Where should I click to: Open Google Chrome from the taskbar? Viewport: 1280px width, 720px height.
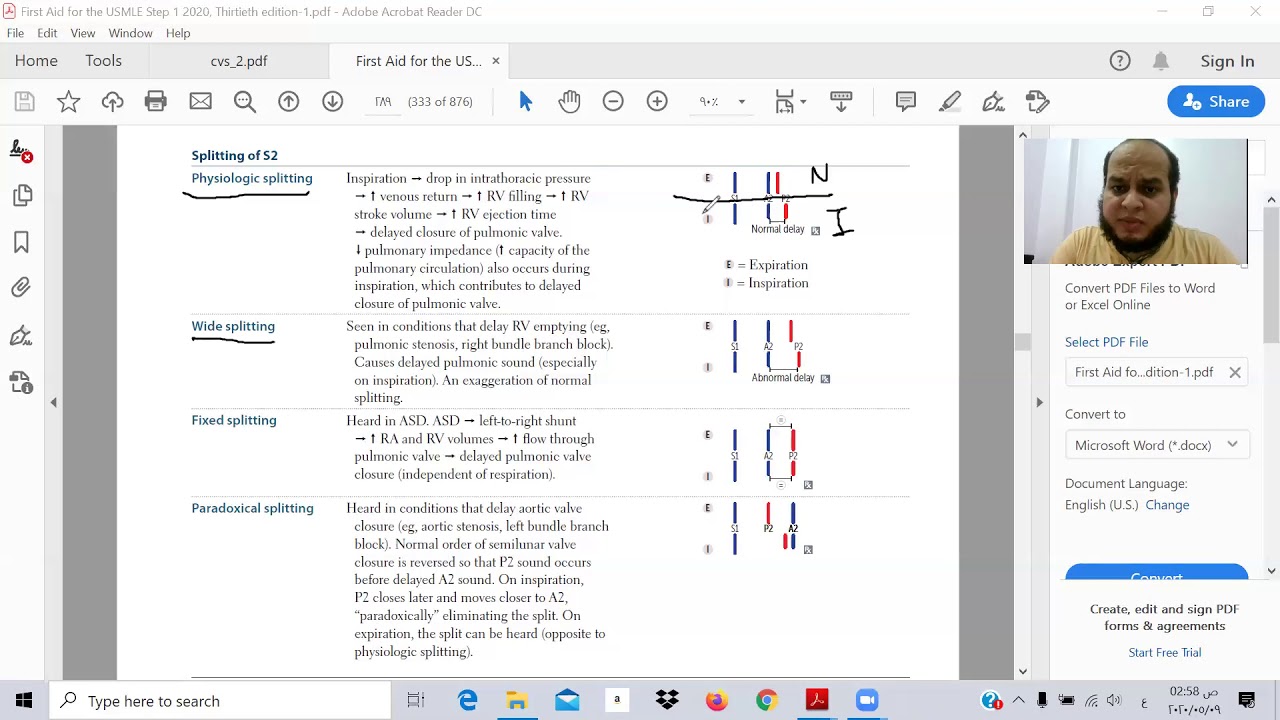click(x=766, y=701)
